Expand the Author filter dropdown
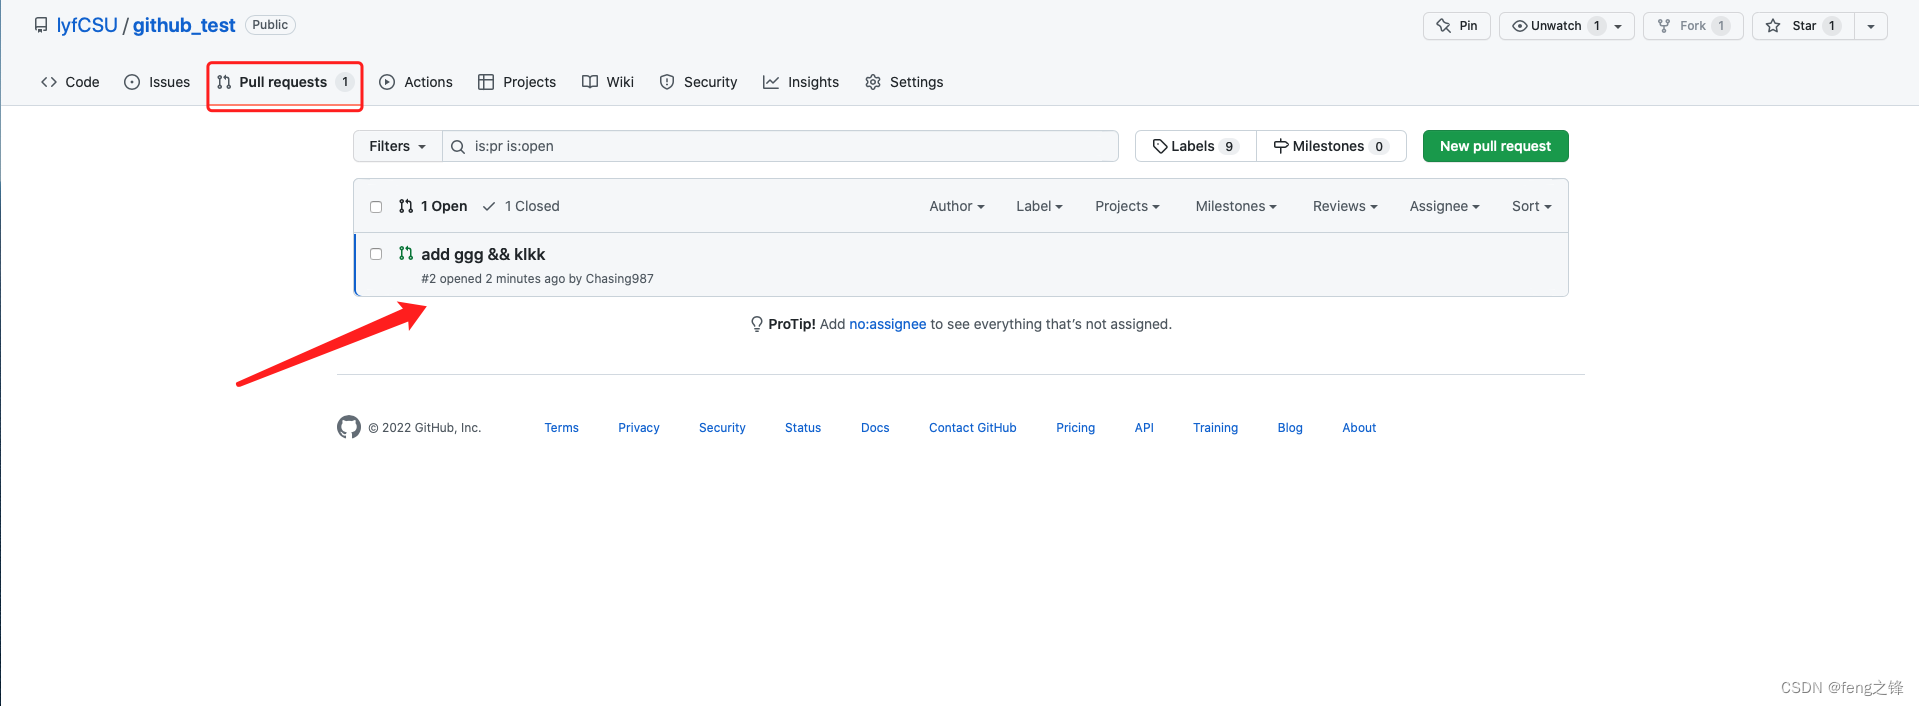 (x=957, y=206)
